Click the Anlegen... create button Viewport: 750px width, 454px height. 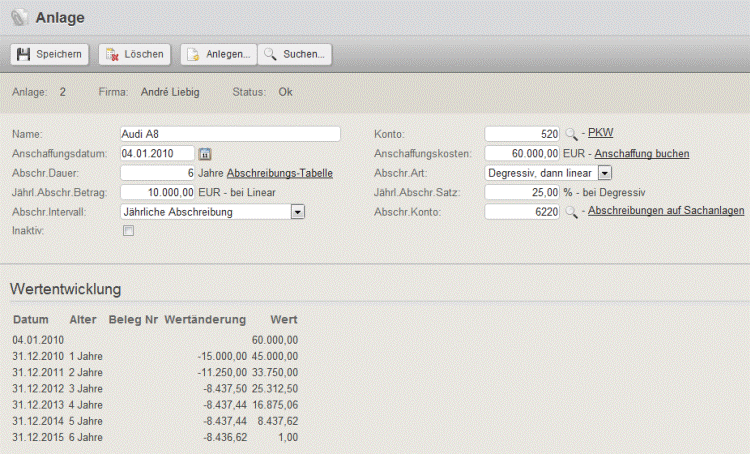[x=219, y=54]
